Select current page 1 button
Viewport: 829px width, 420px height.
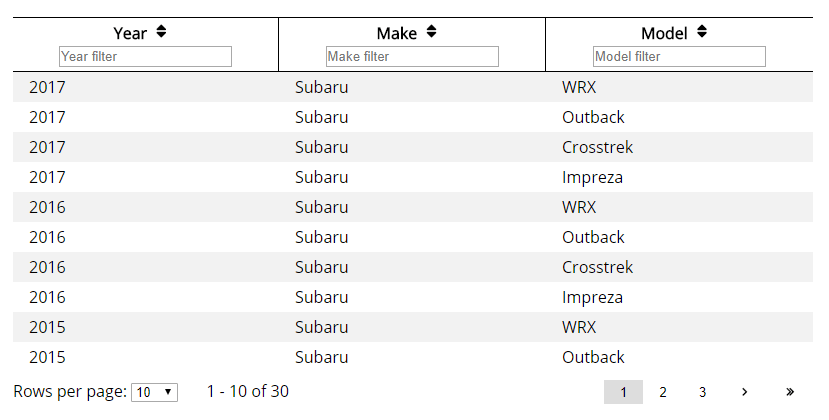[623, 392]
